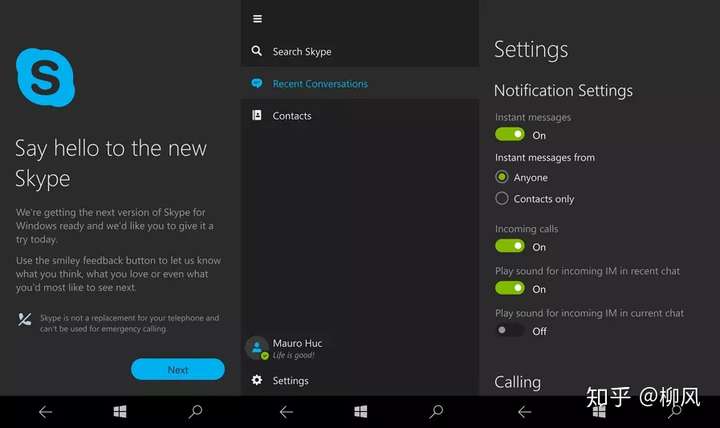720x428 pixels.
Task: Select Anyone for instant messages
Action: (x=502, y=177)
